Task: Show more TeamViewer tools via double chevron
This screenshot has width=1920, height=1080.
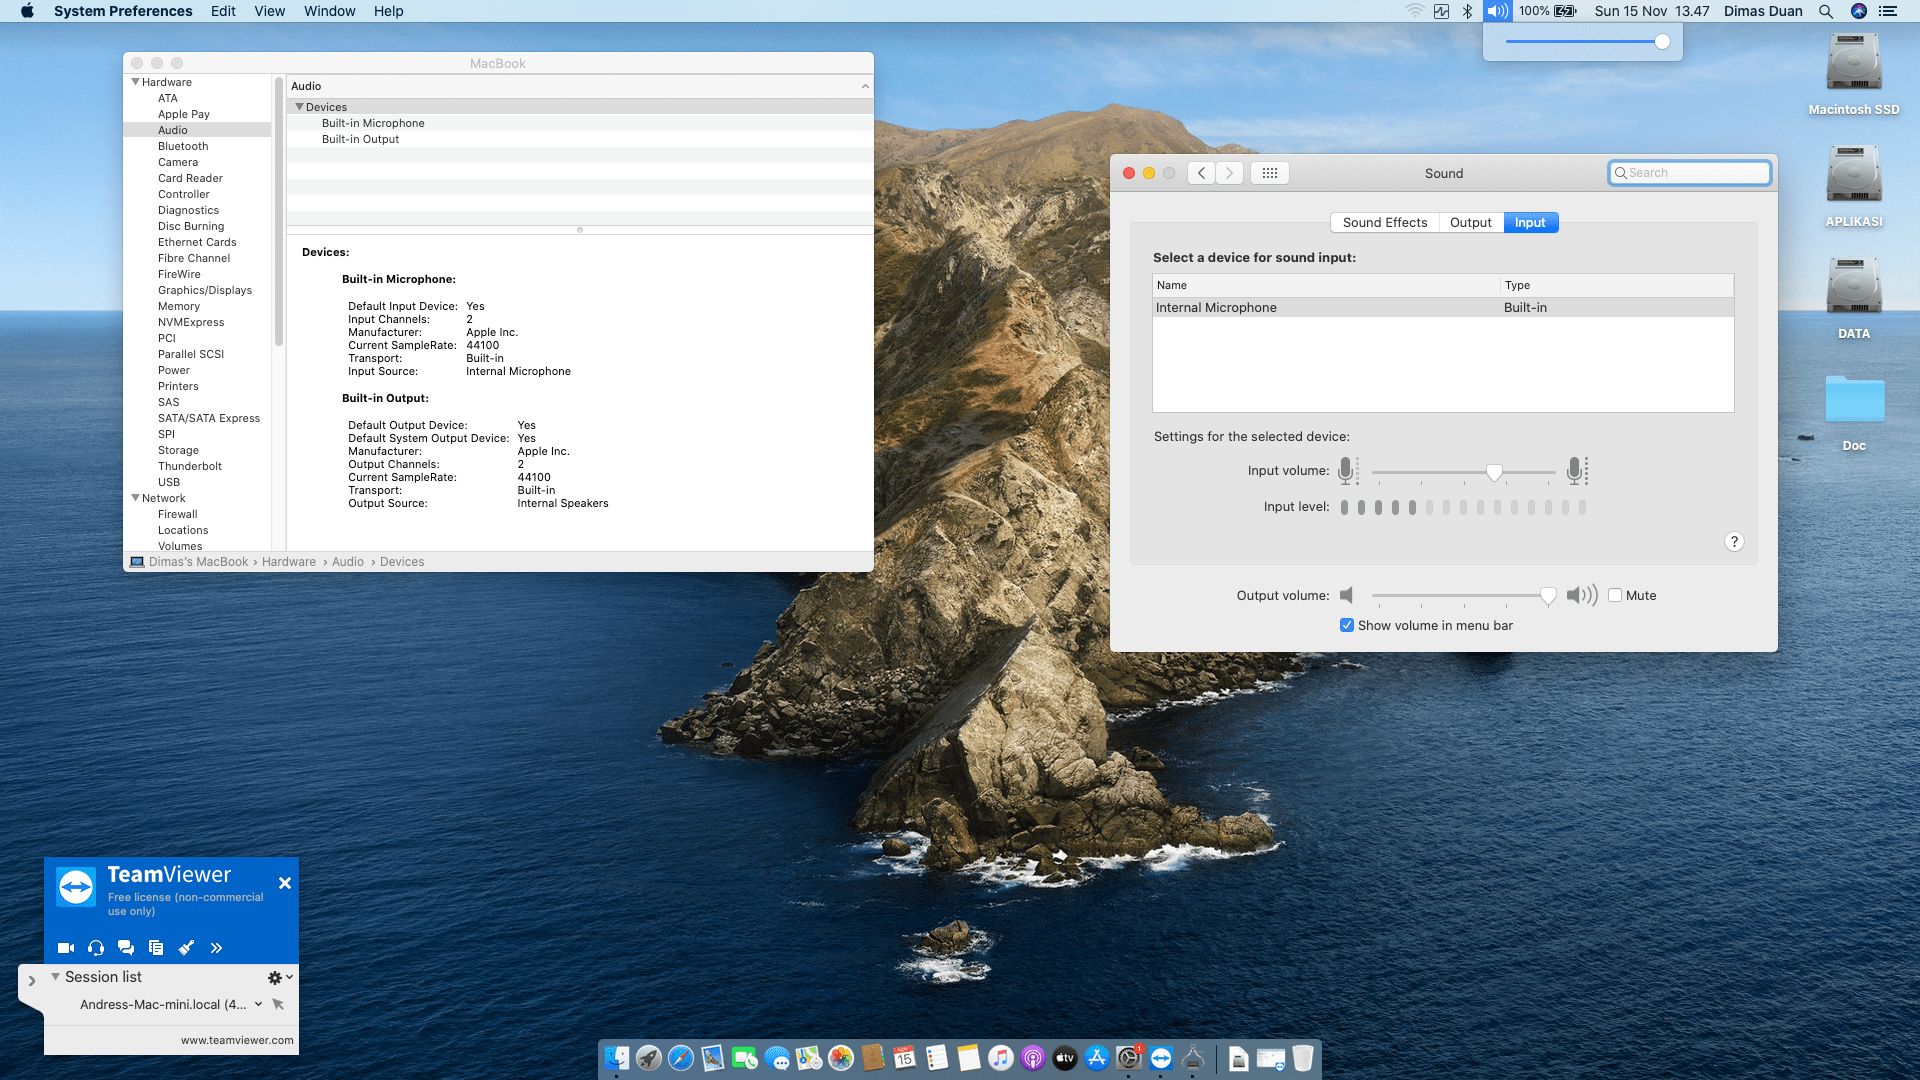Action: point(216,948)
